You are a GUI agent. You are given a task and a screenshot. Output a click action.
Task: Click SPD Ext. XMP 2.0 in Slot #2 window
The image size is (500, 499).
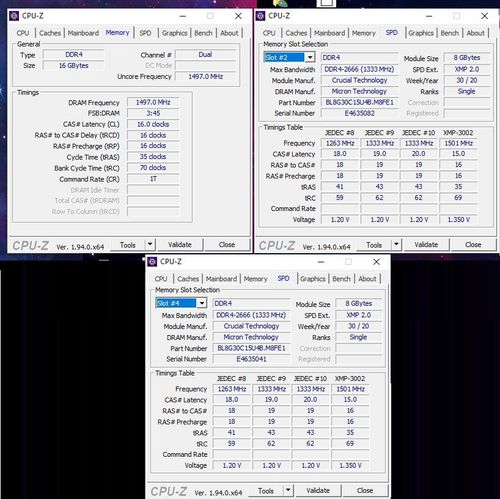click(467, 69)
